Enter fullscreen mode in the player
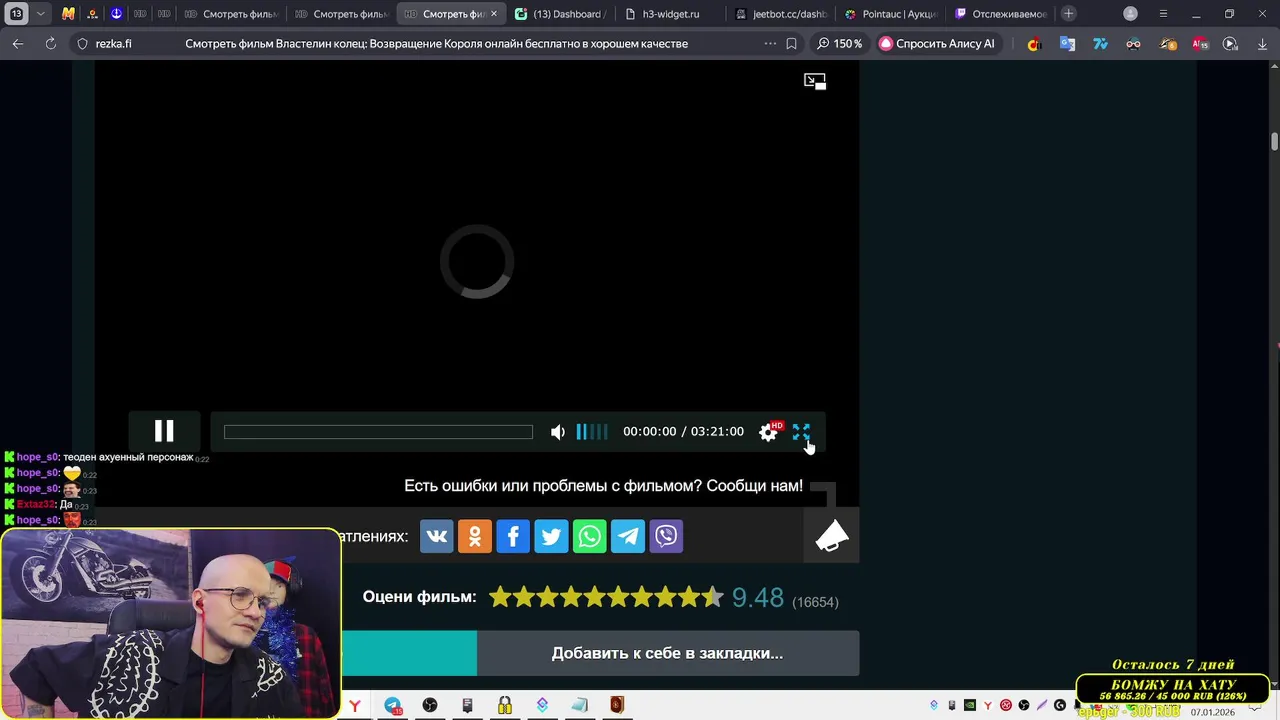Screen dimensions: 1280x720 801,432
